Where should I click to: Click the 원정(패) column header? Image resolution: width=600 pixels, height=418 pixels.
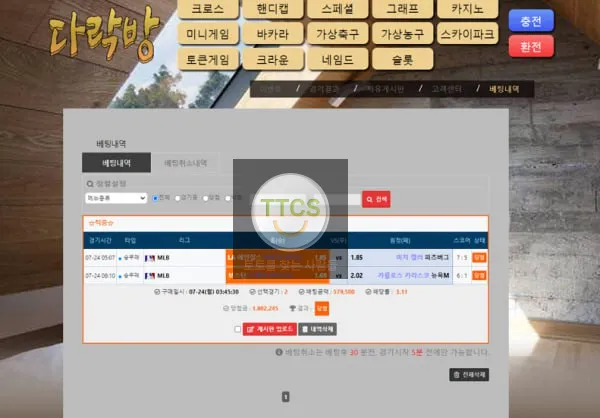(400, 240)
